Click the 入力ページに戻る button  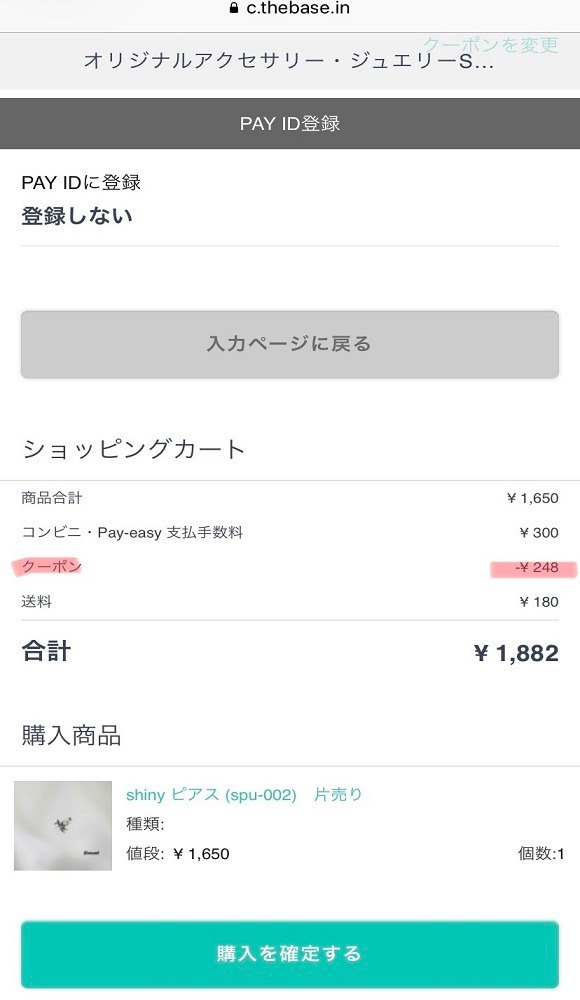(290, 344)
